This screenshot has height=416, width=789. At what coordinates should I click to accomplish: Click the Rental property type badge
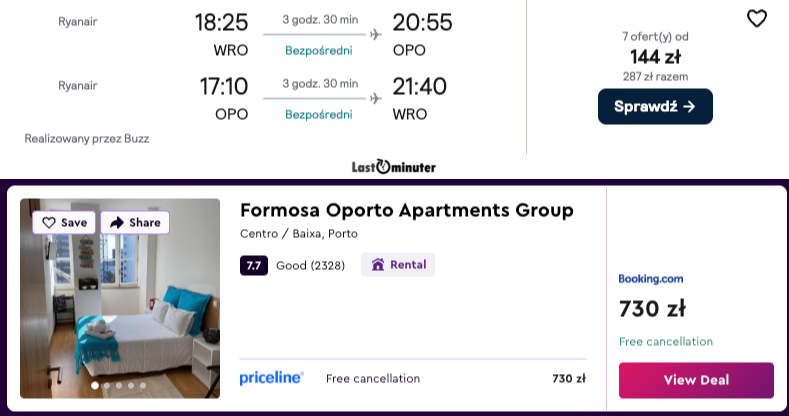tap(398, 265)
